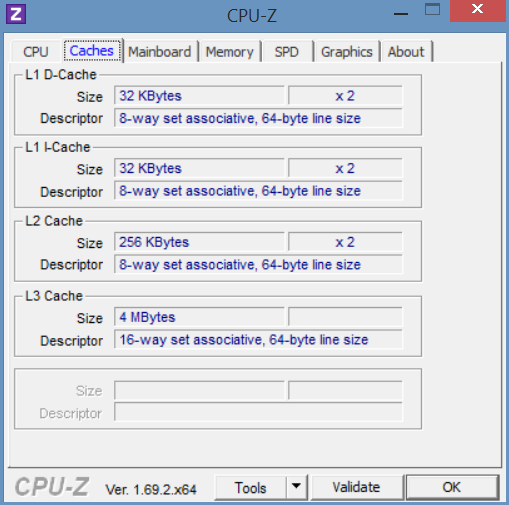Switch to the CPU tab
Image resolution: width=509 pixels, height=505 pixels.
tap(36, 52)
